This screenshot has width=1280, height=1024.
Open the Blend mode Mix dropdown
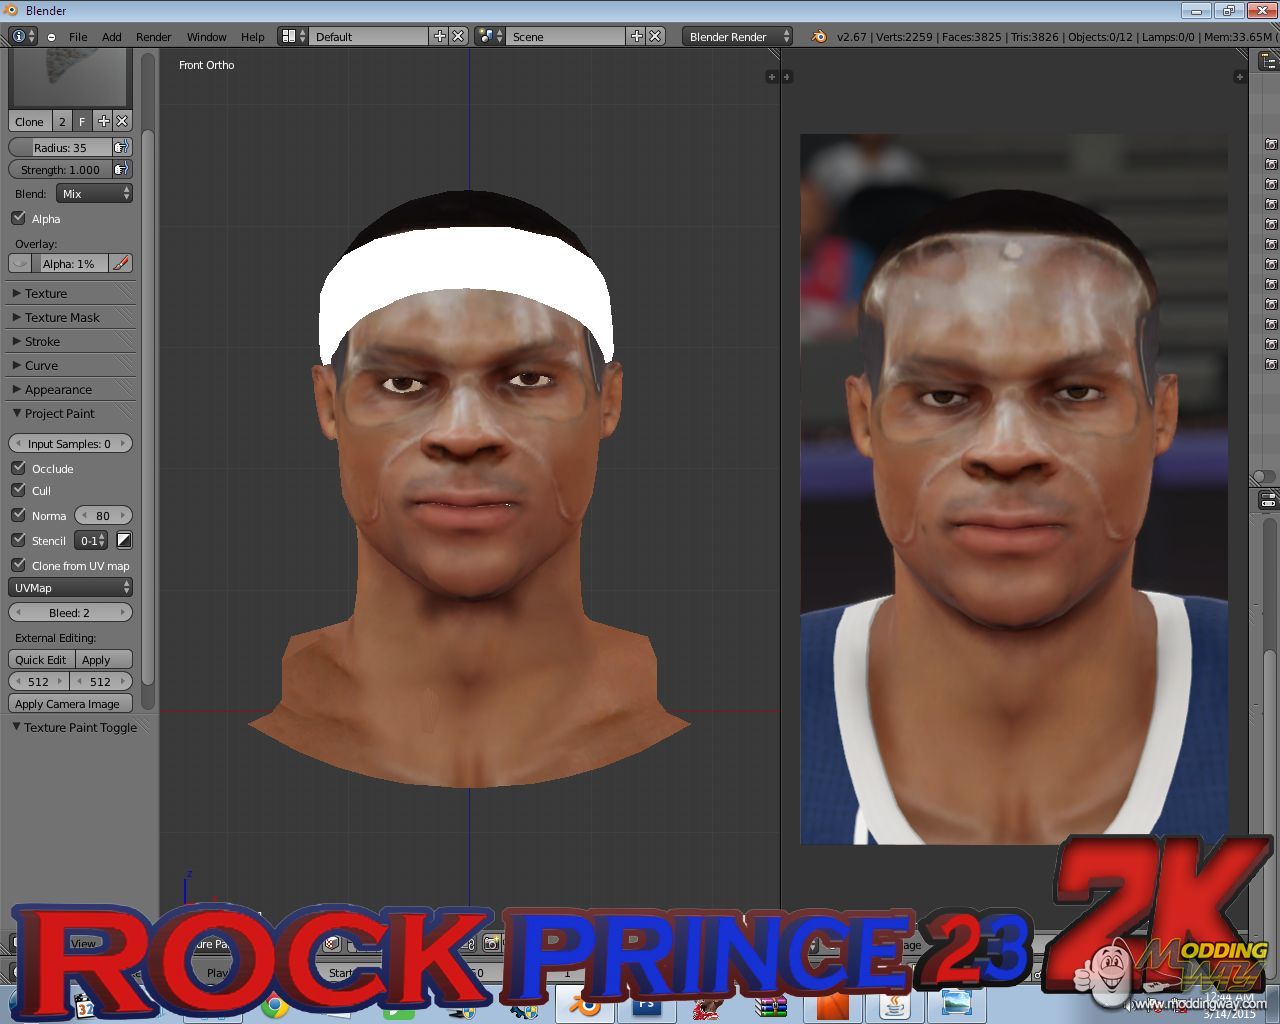click(x=94, y=194)
